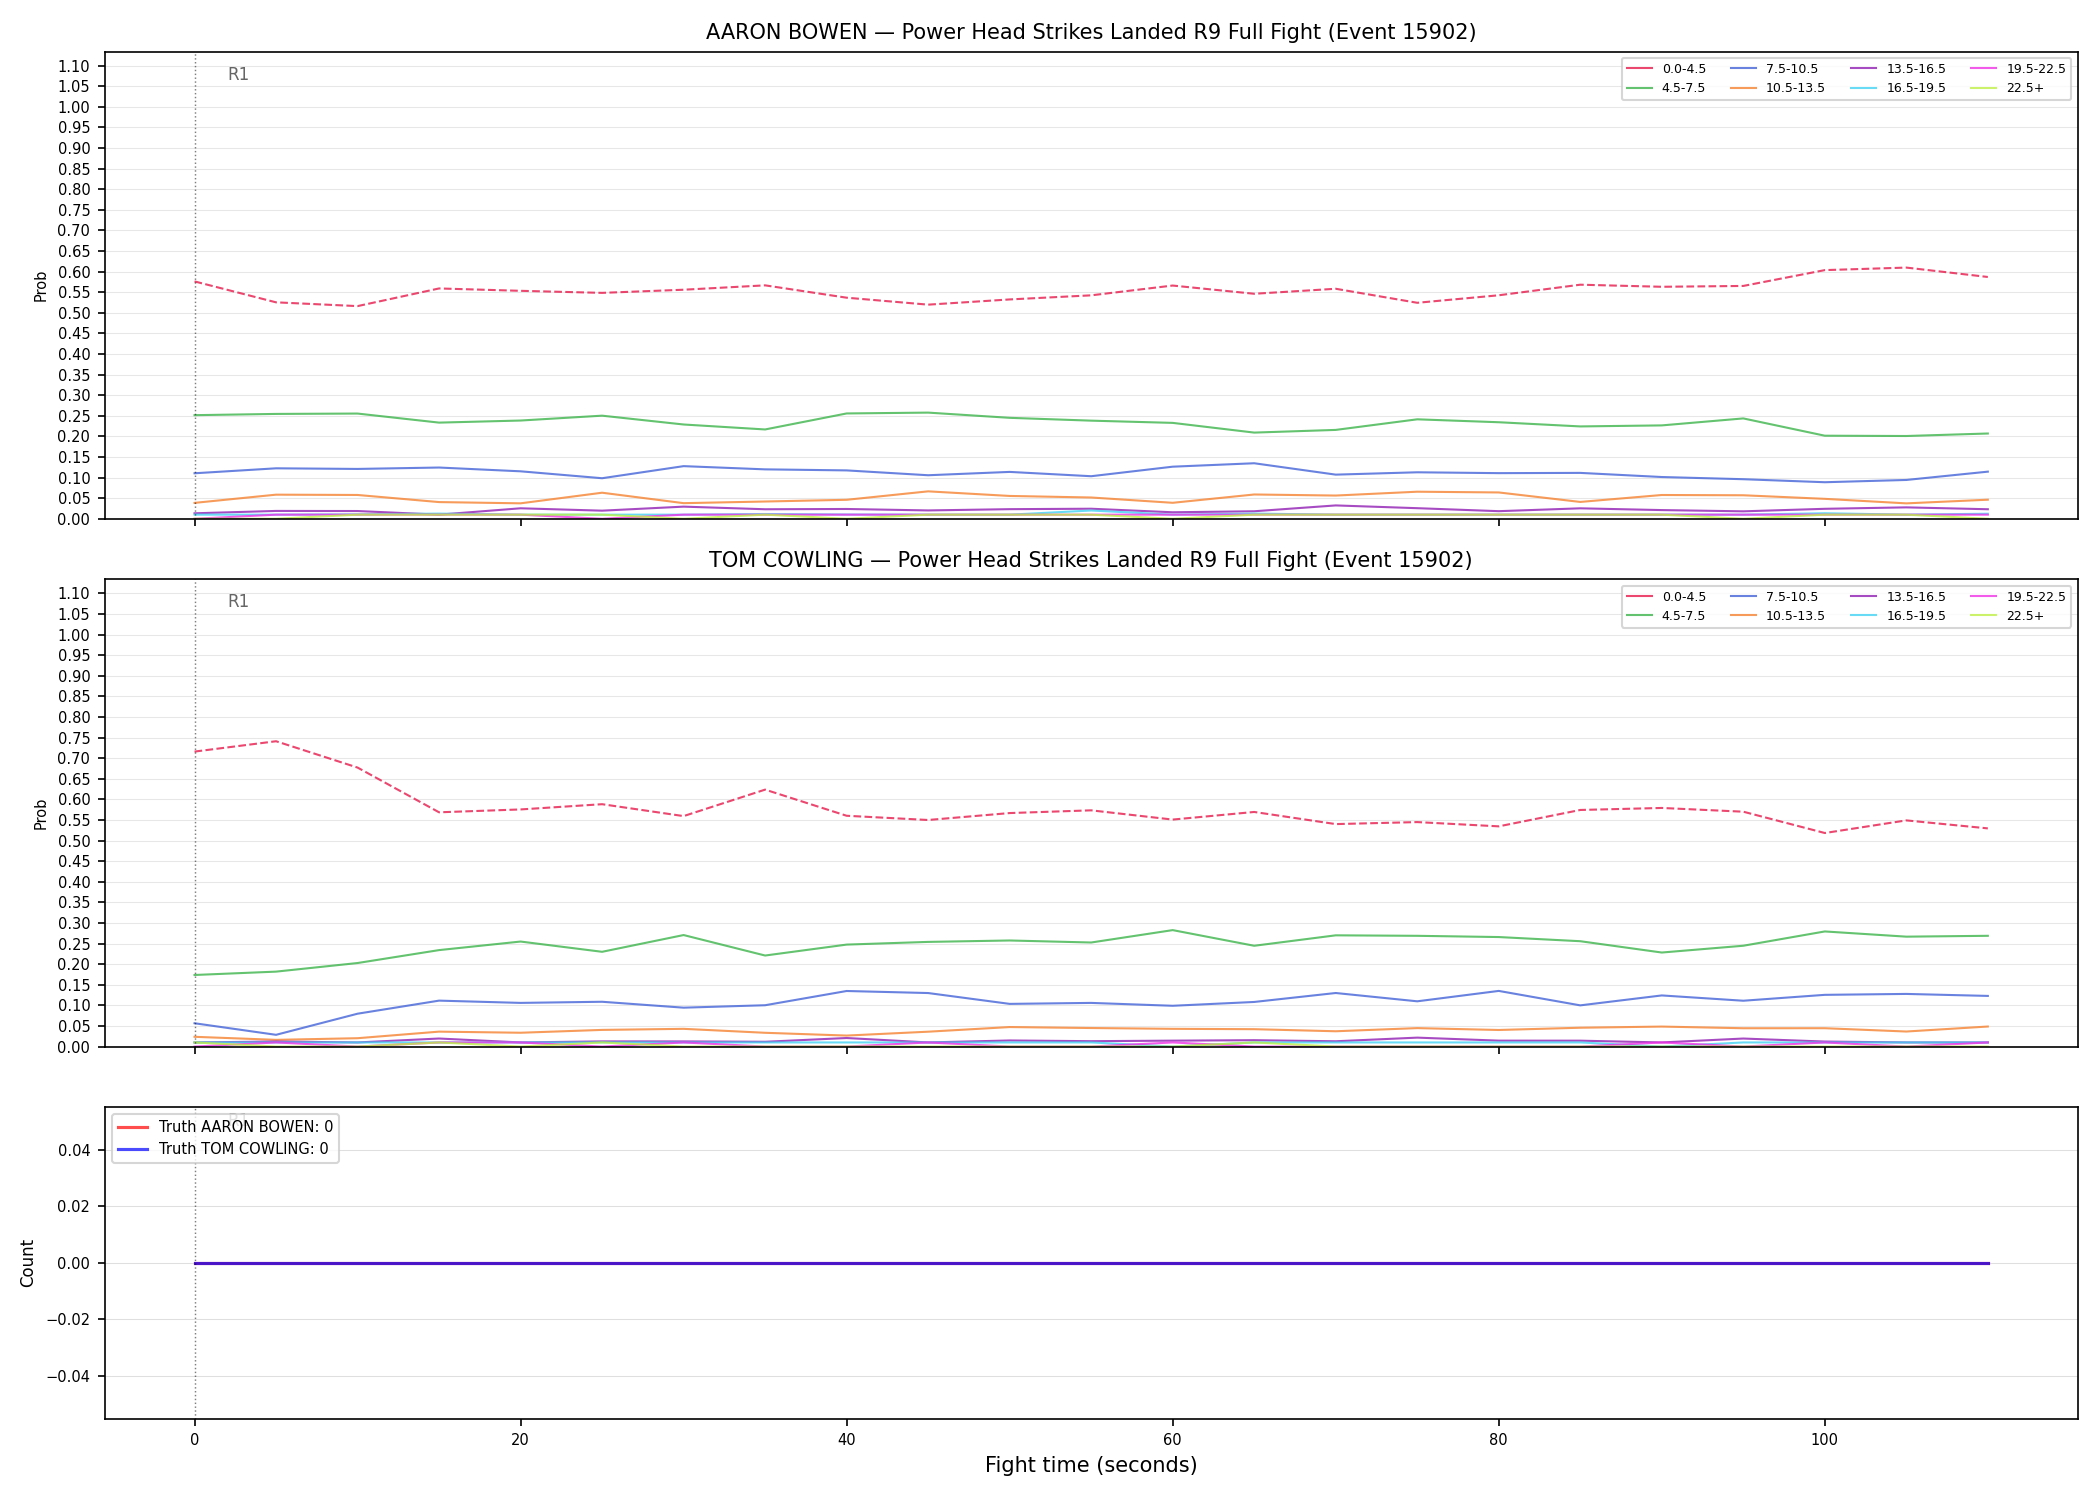2100x1500 pixels.
Task: Pick the 19.5-22.5 legend entry in Tom Cowling chart
Action: (2018, 597)
